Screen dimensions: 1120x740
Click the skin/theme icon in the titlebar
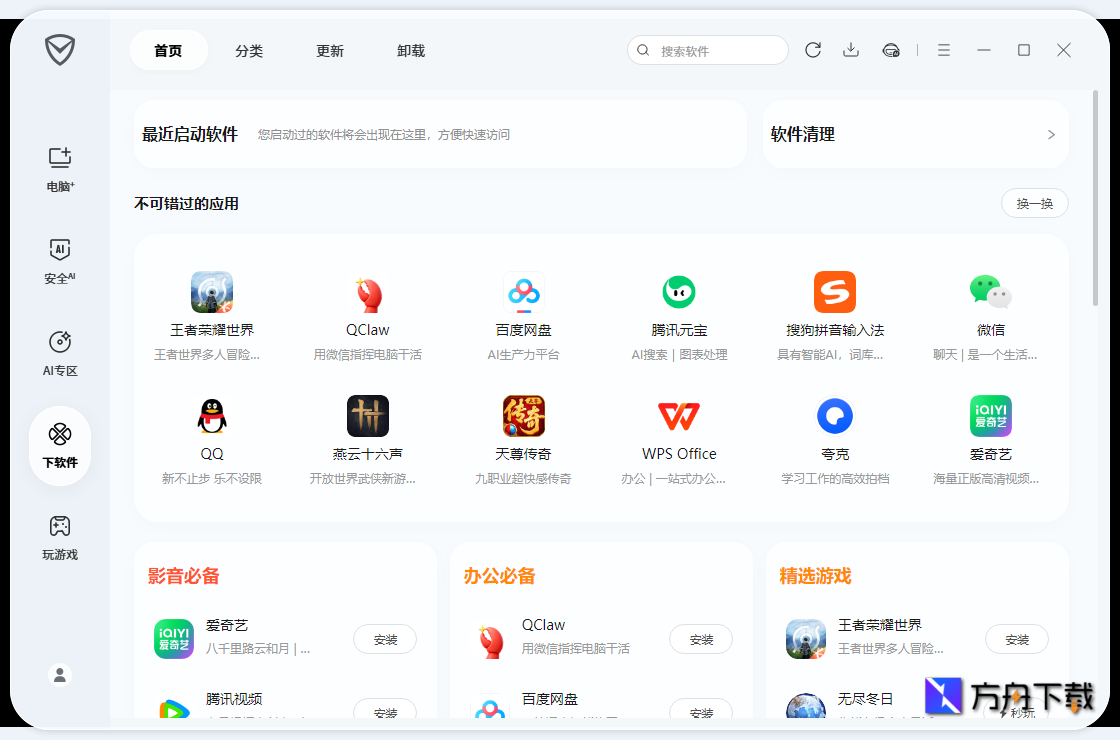[890, 49]
